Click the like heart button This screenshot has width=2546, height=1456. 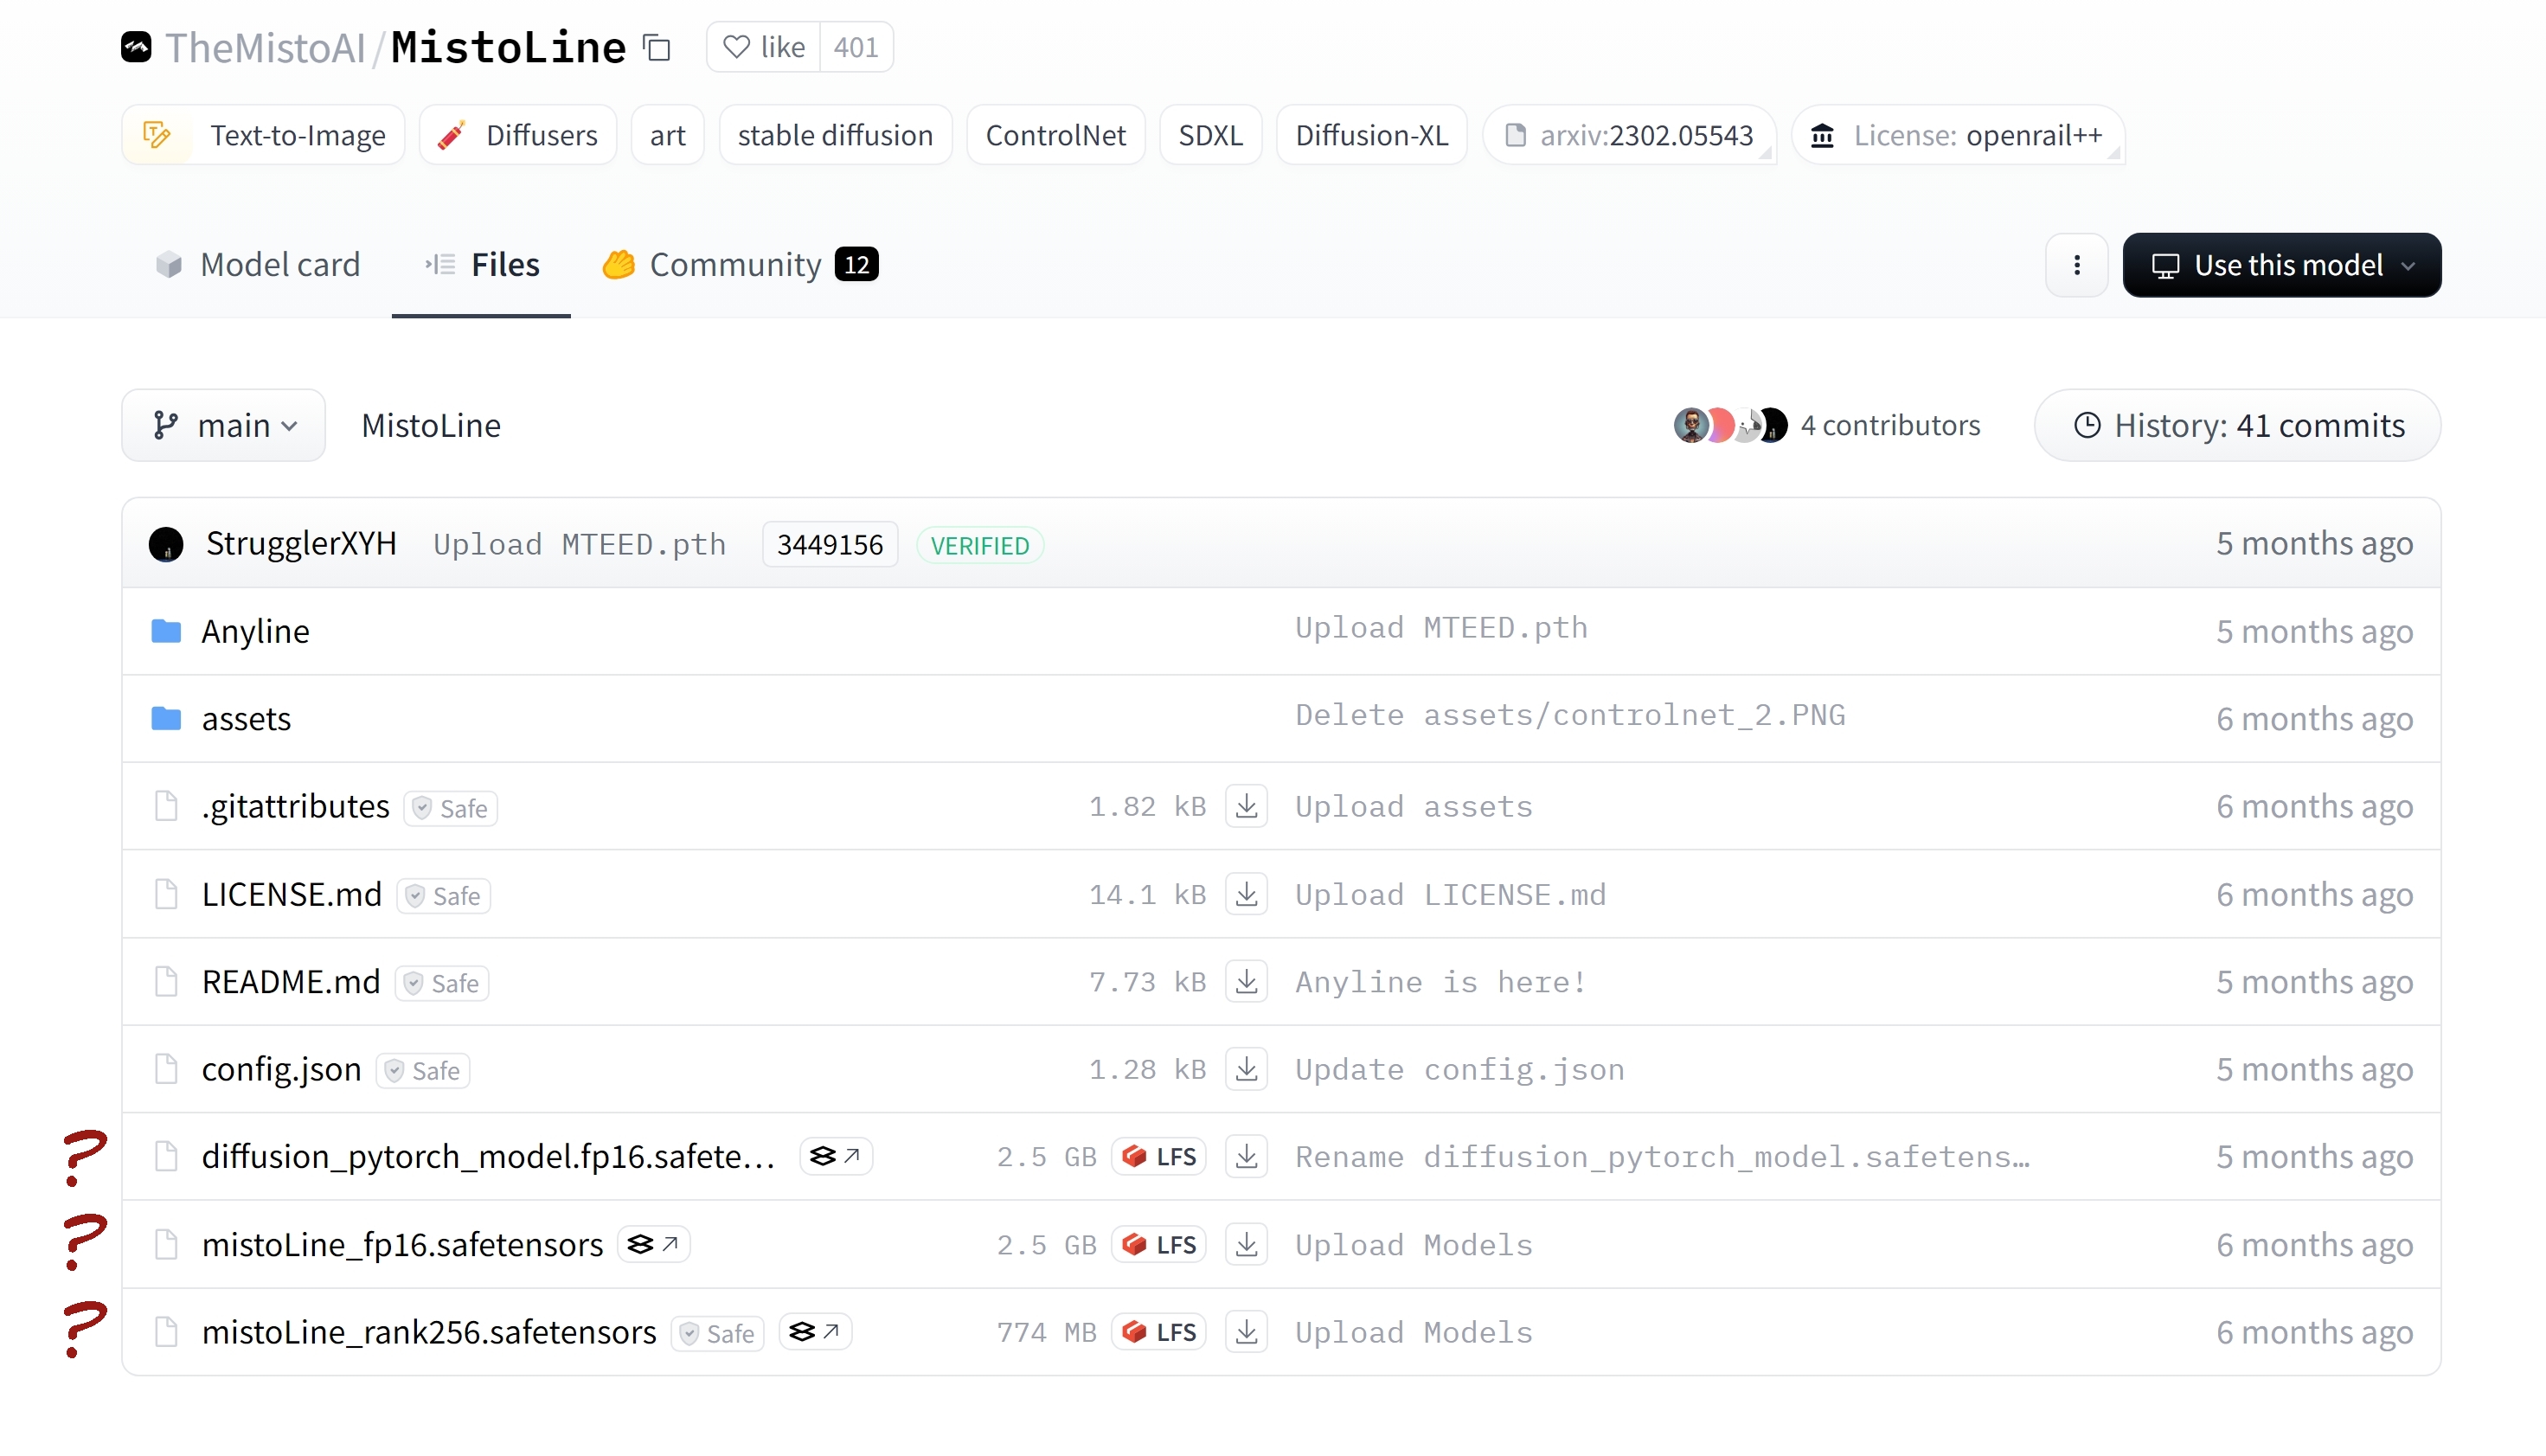pos(764,47)
